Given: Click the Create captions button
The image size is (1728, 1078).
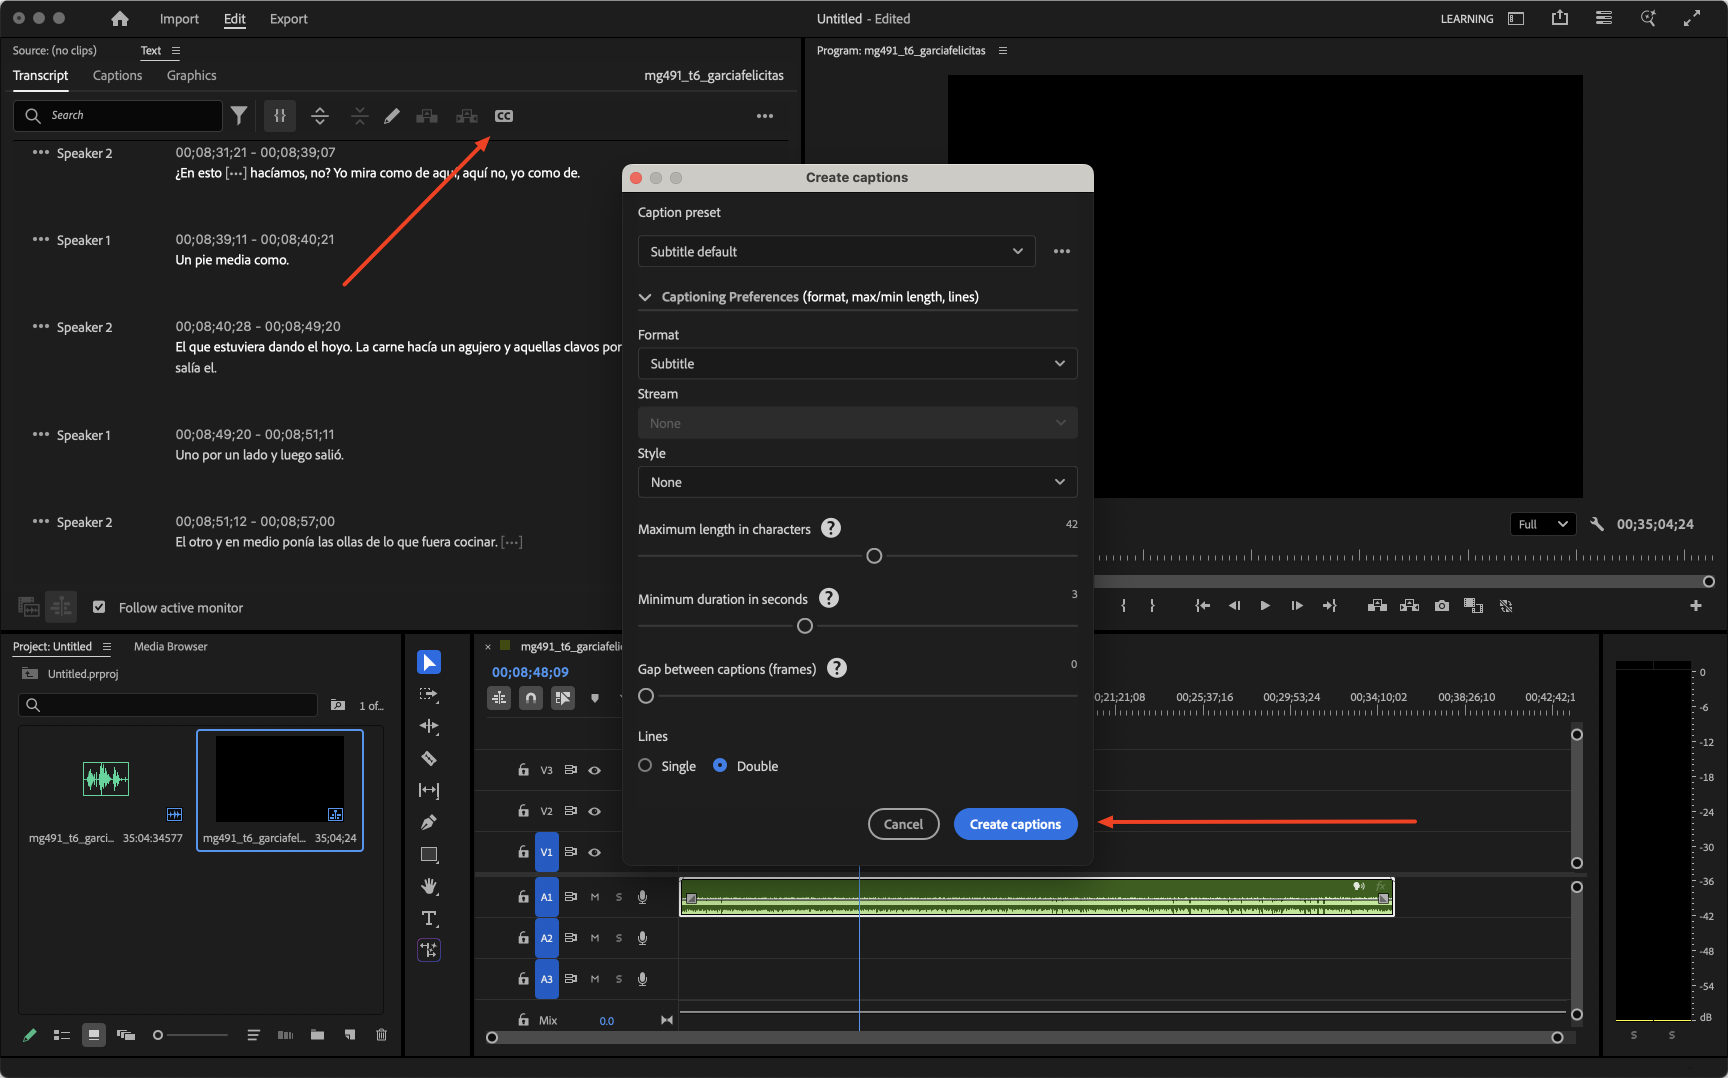Looking at the screenshot, I should point(1015,824).
